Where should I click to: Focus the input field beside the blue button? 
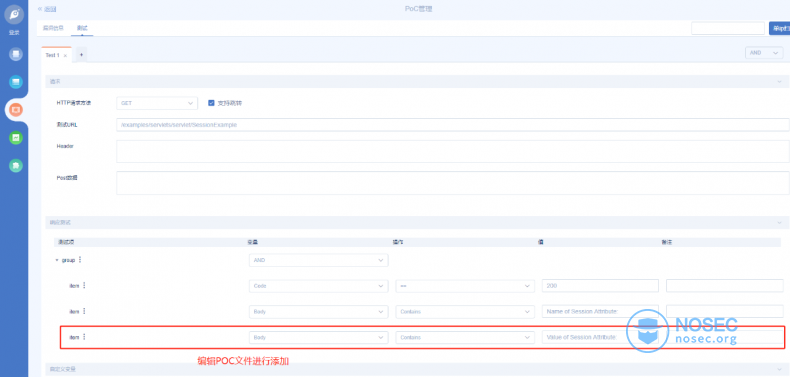(x=728, y=28)
